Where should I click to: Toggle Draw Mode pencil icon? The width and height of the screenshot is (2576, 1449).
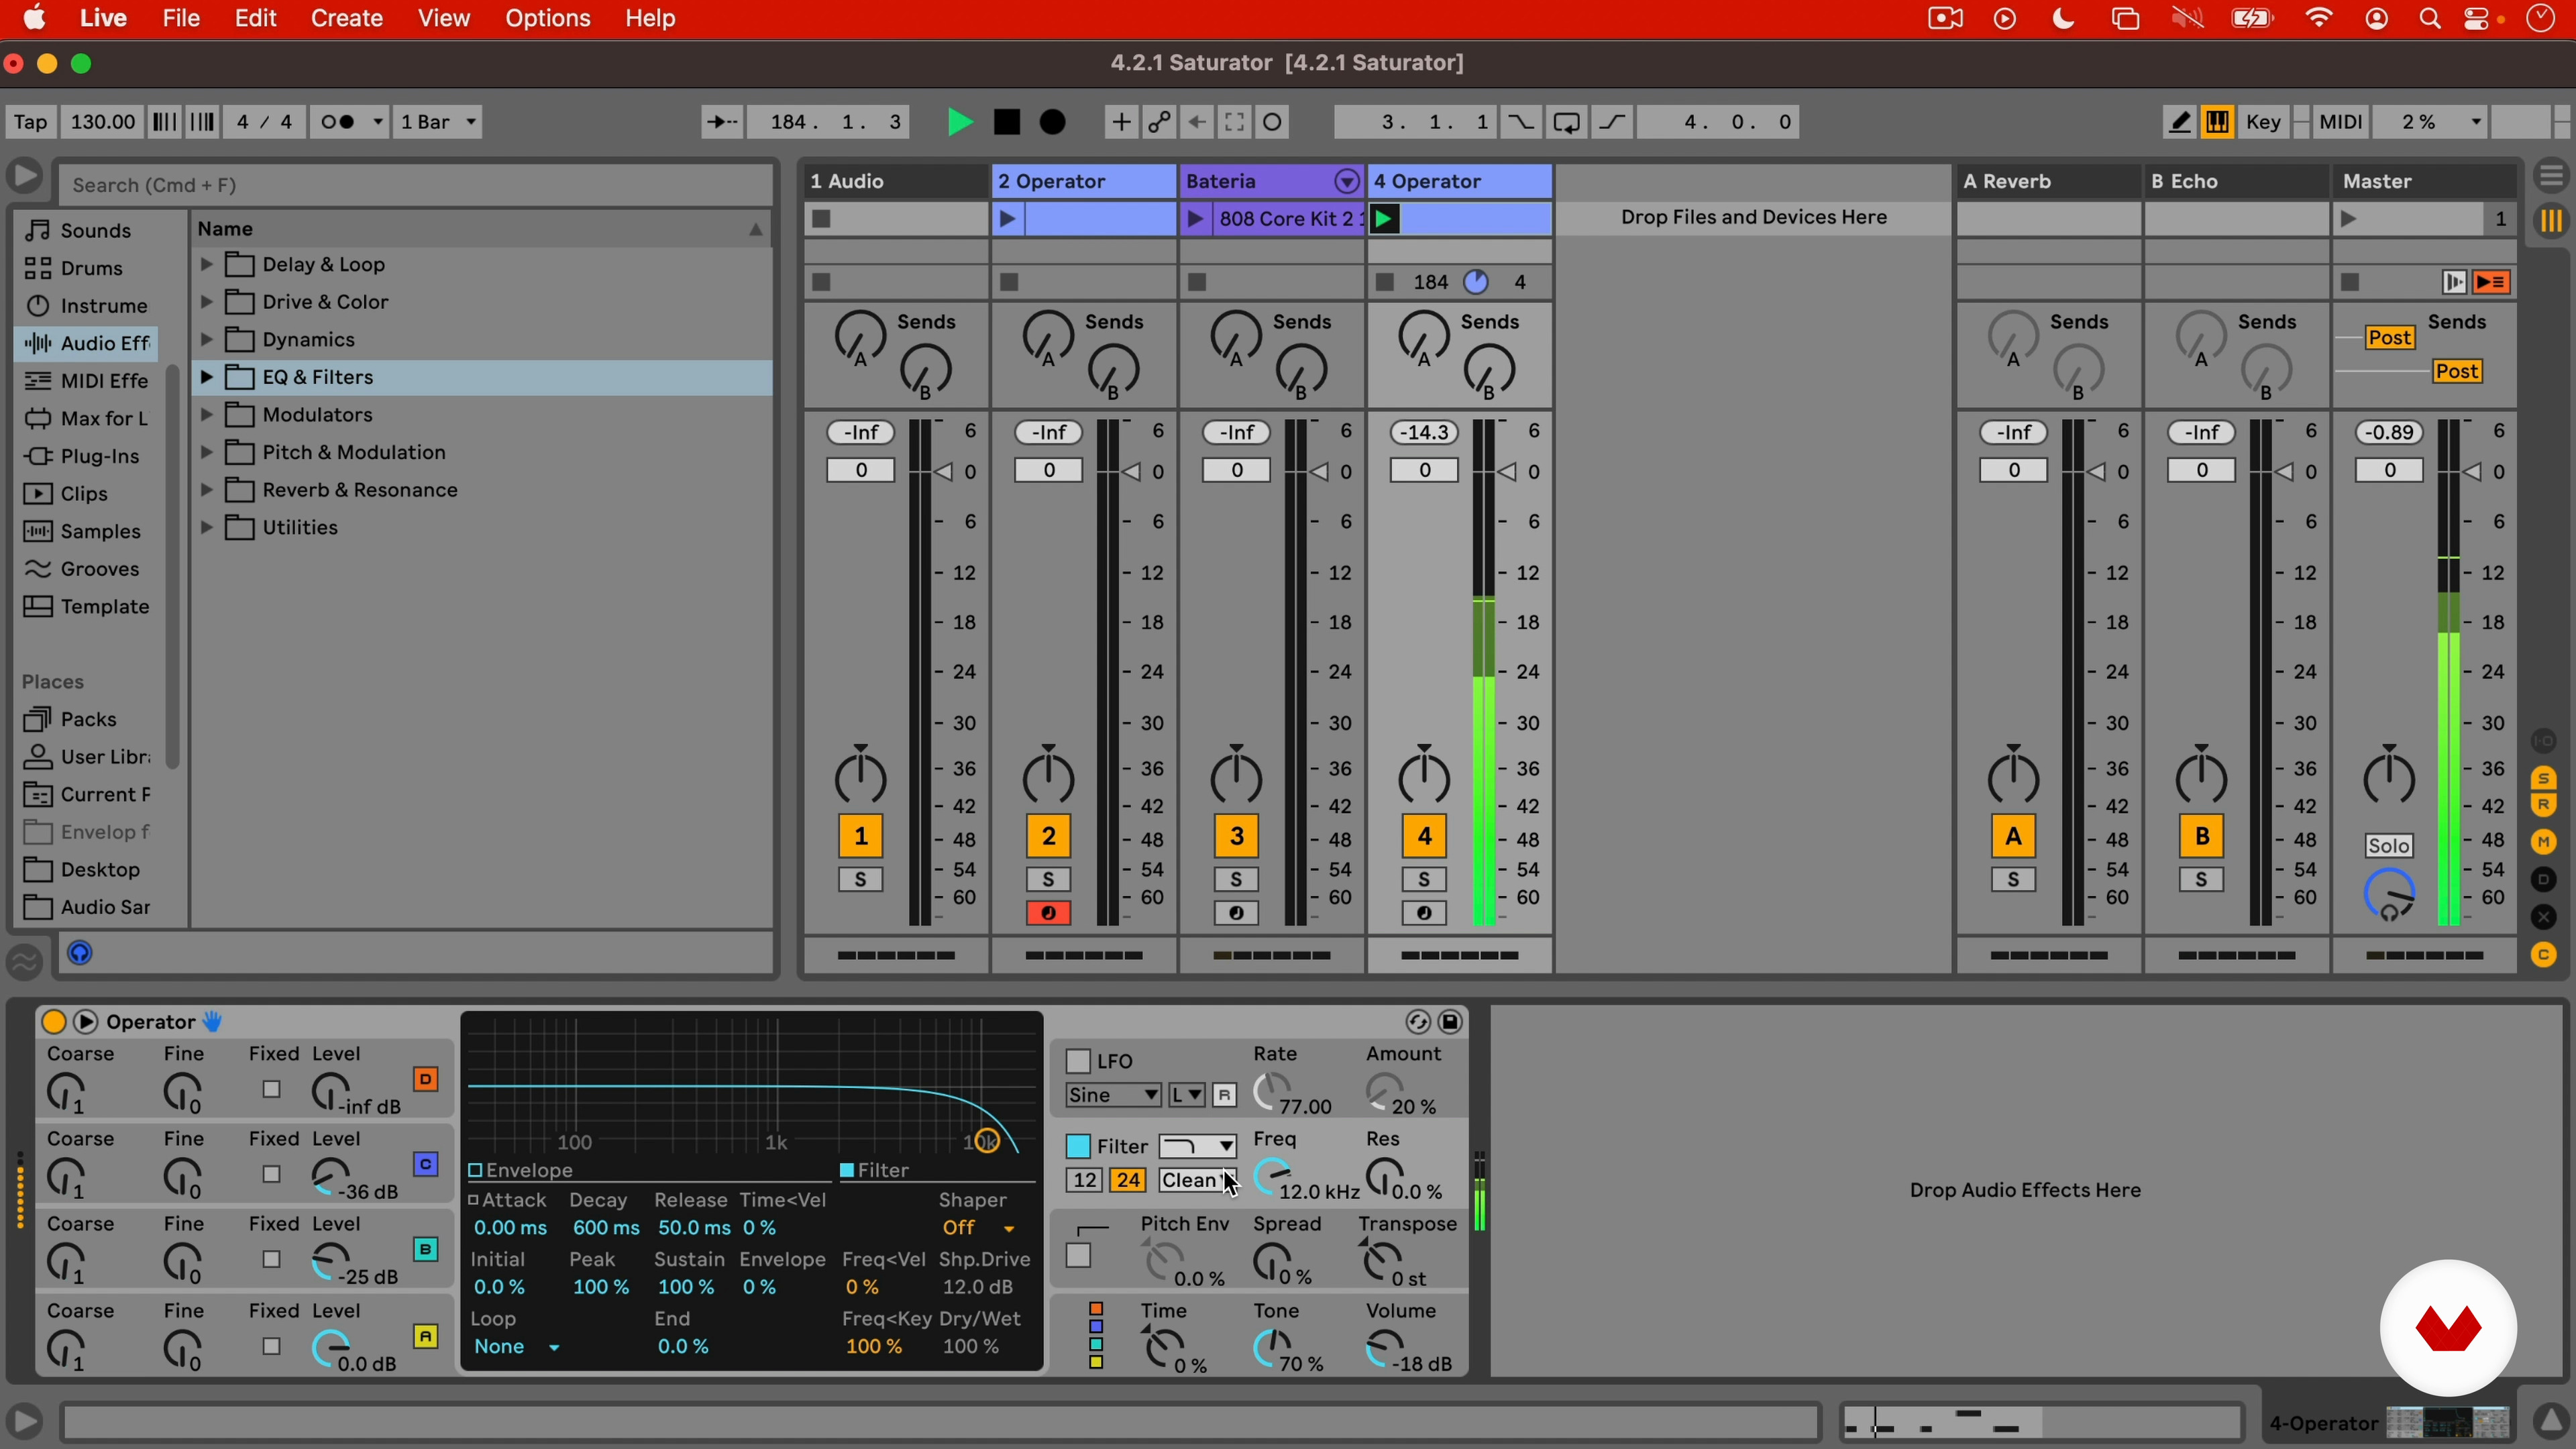pos(2180,122)
